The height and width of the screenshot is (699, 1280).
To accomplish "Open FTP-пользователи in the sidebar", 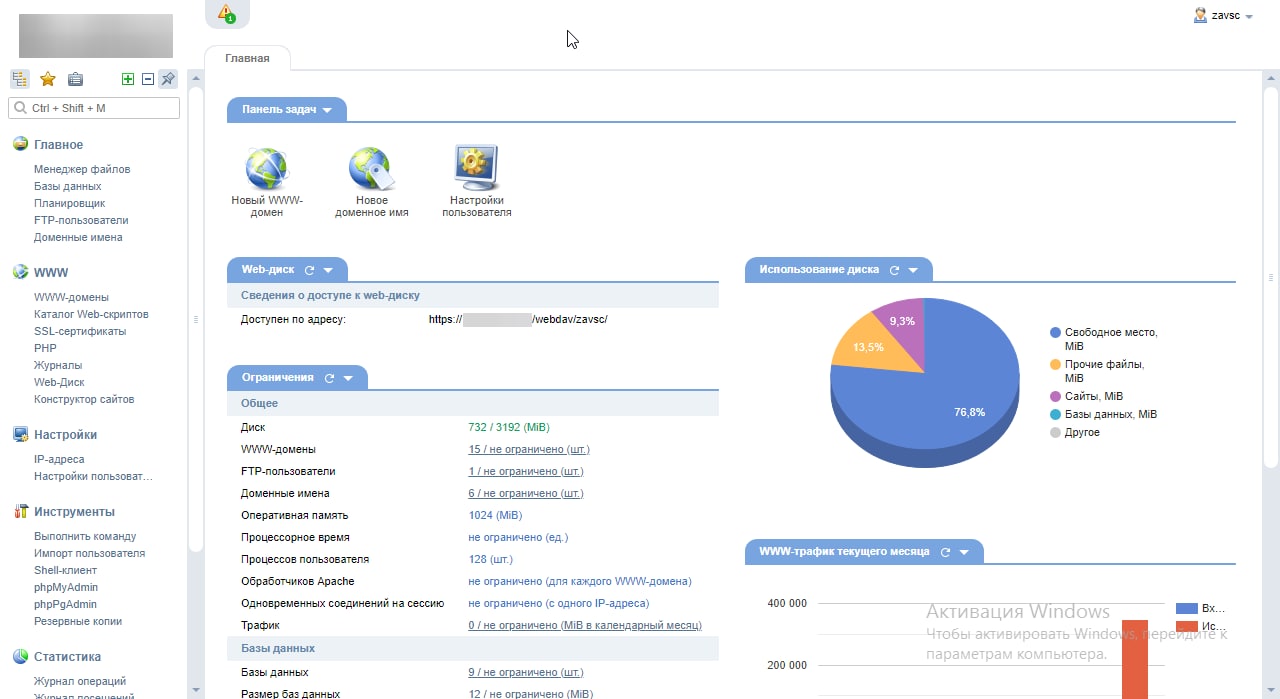I will click(x=81, y=221).
